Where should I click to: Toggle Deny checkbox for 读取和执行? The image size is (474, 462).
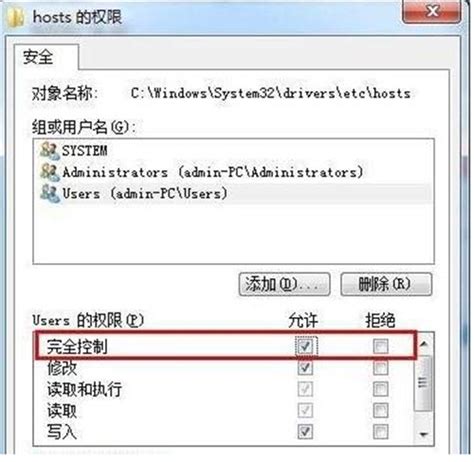tap(380, 389)
